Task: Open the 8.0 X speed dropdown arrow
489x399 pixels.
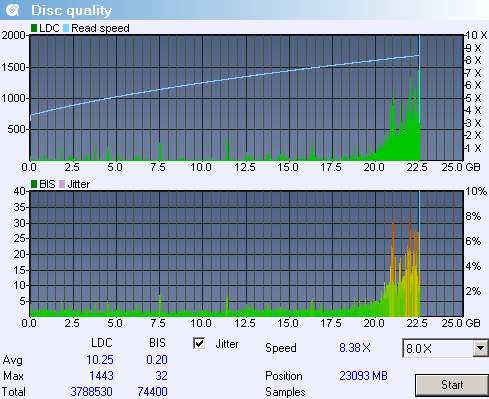Action: click(x=480, y=348)
